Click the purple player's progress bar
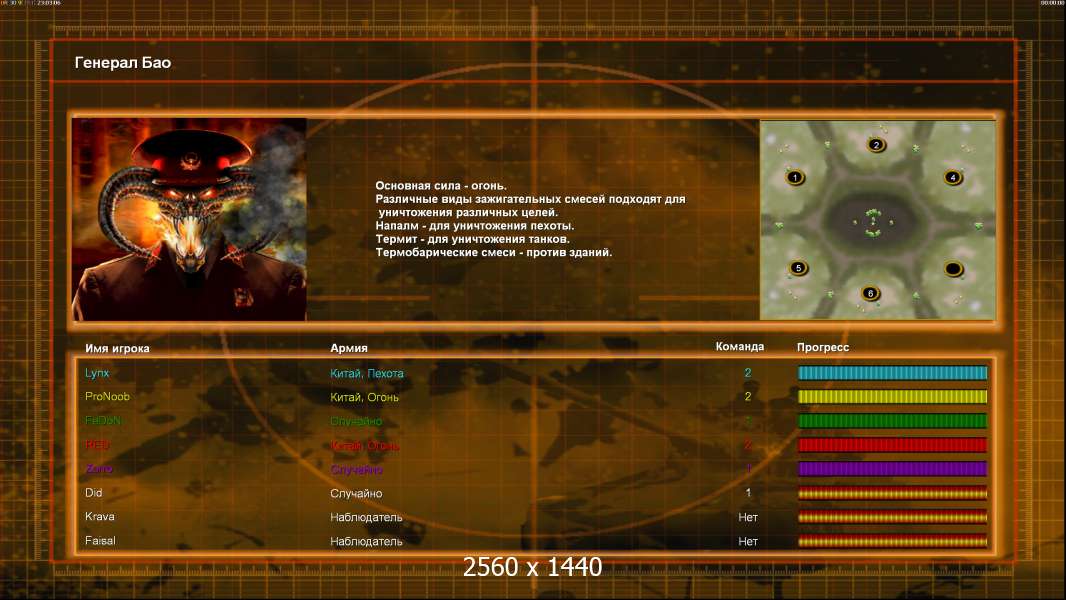This screenshot has height=600, width=1066. (x=892, y=469)
